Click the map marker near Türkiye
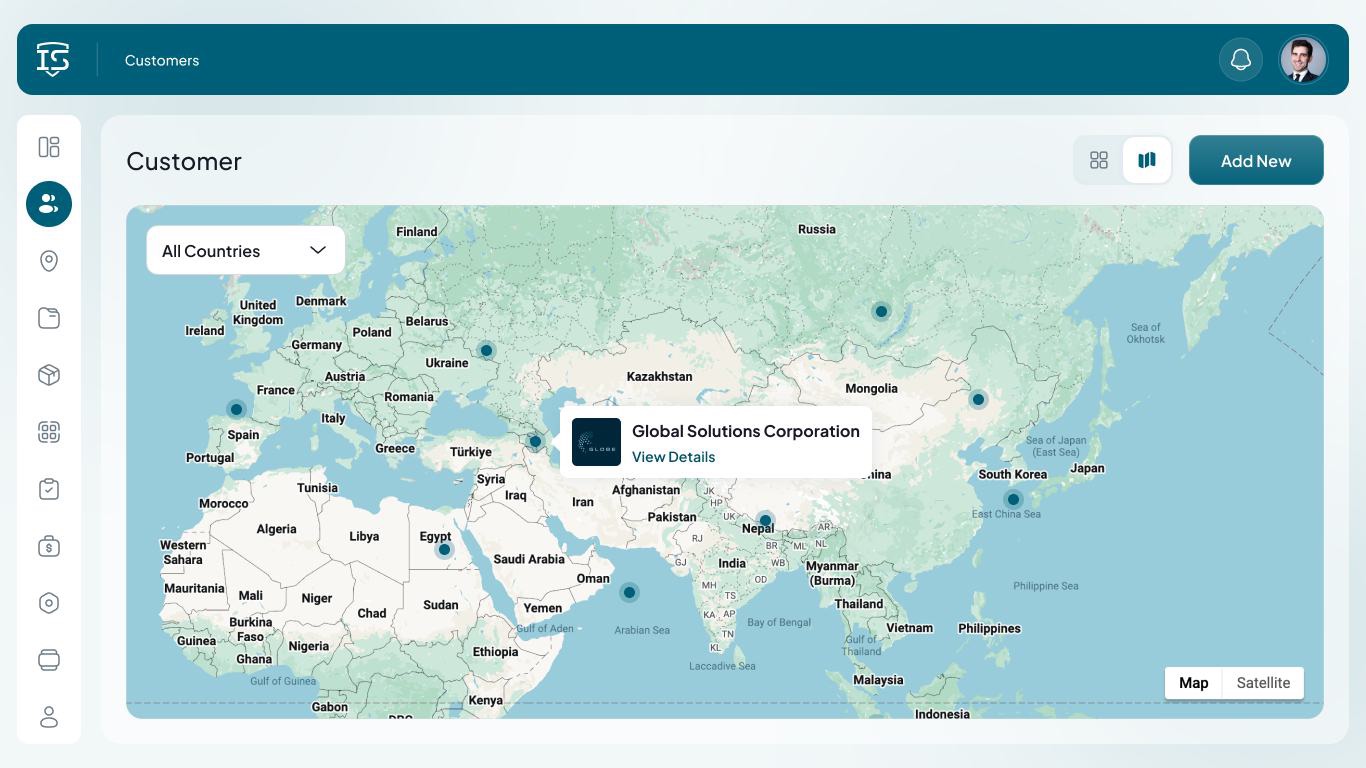The height and width of the screenshot is (768, 1366). (535, 441)
